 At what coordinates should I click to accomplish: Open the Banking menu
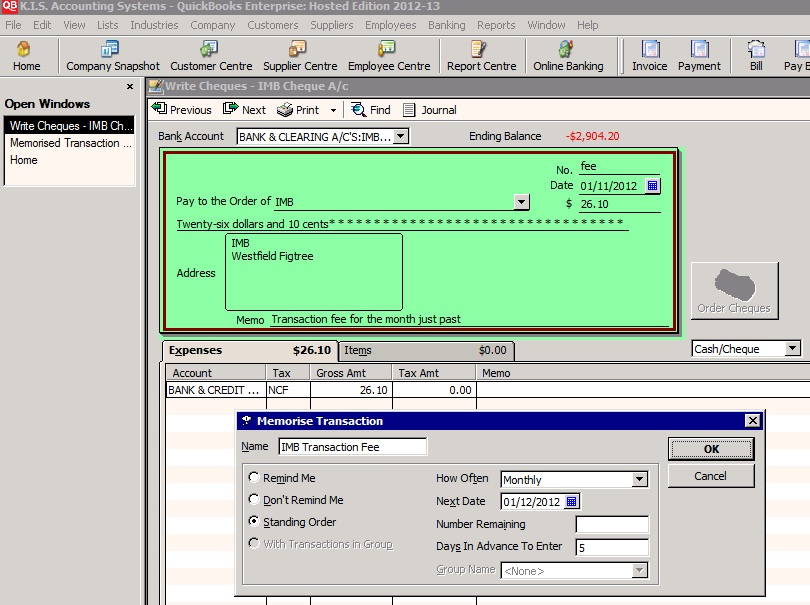pyautogui.click(x=446, y=25)
